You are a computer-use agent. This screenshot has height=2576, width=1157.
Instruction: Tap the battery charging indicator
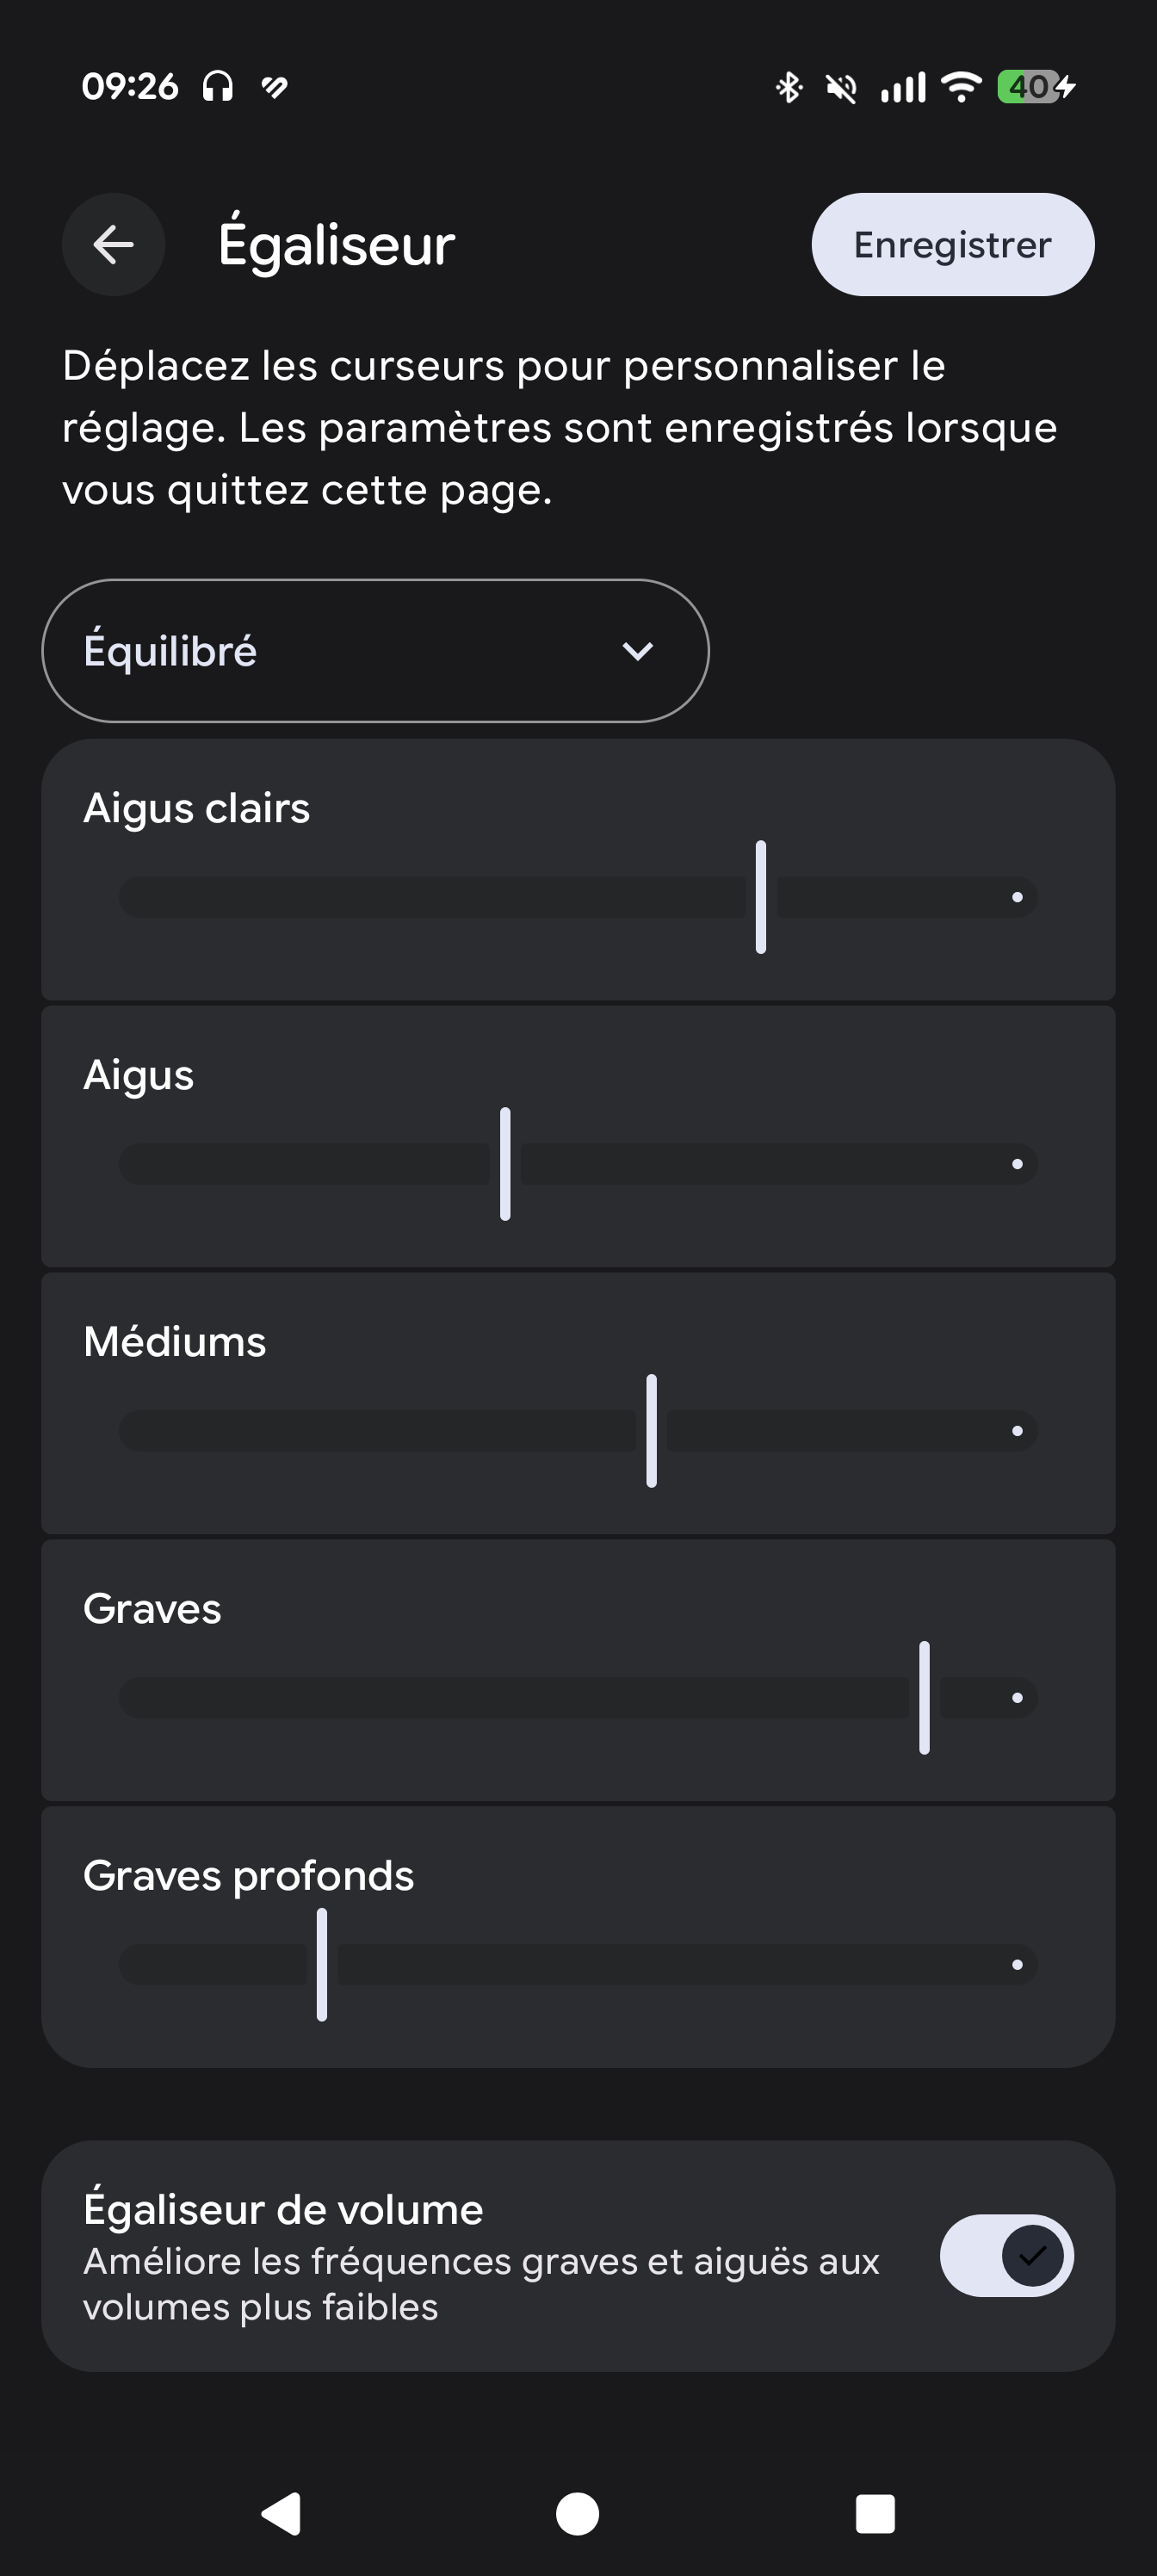pyautogui.click(x=1036, y=87)
